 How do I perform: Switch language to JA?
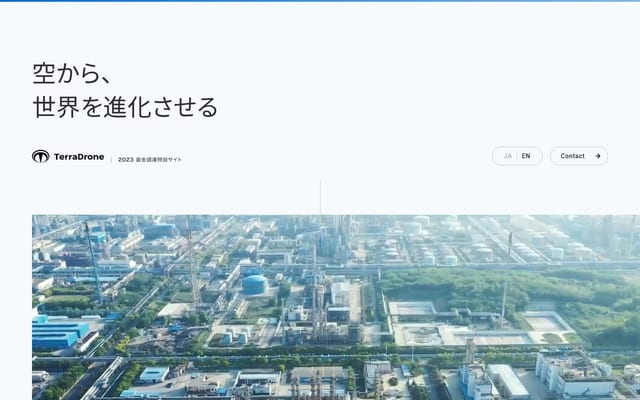click(x=508, y=156)
